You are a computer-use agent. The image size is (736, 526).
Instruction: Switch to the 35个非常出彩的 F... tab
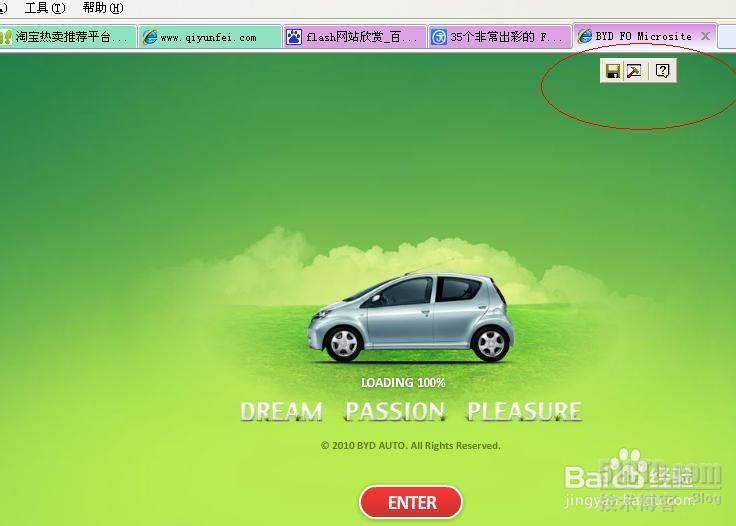[x=499, y=37]
